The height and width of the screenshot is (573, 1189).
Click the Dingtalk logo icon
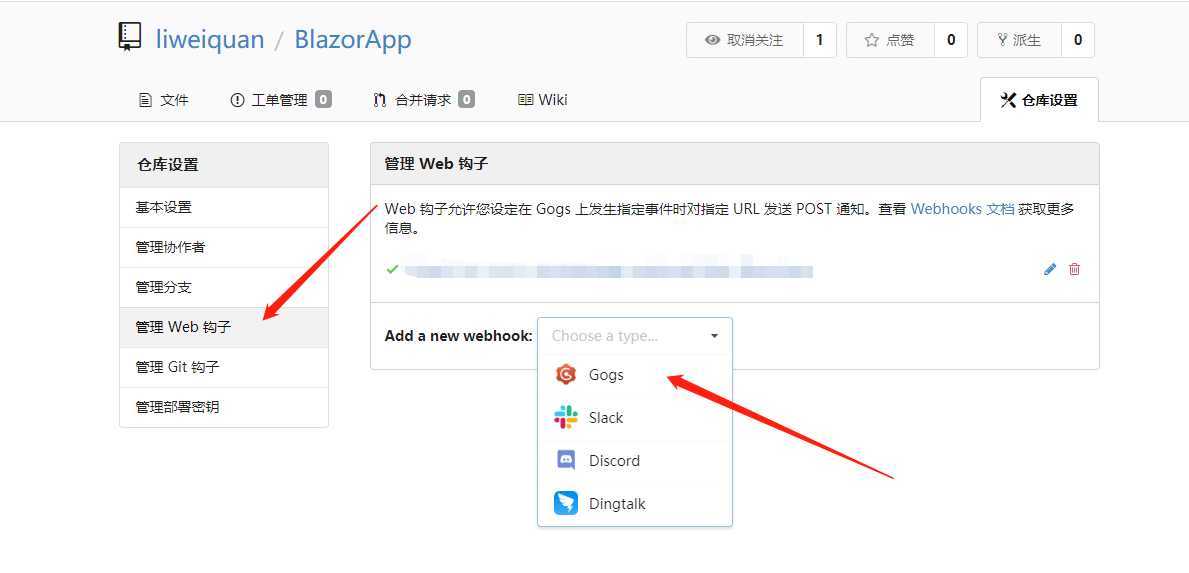coord(566,503)
